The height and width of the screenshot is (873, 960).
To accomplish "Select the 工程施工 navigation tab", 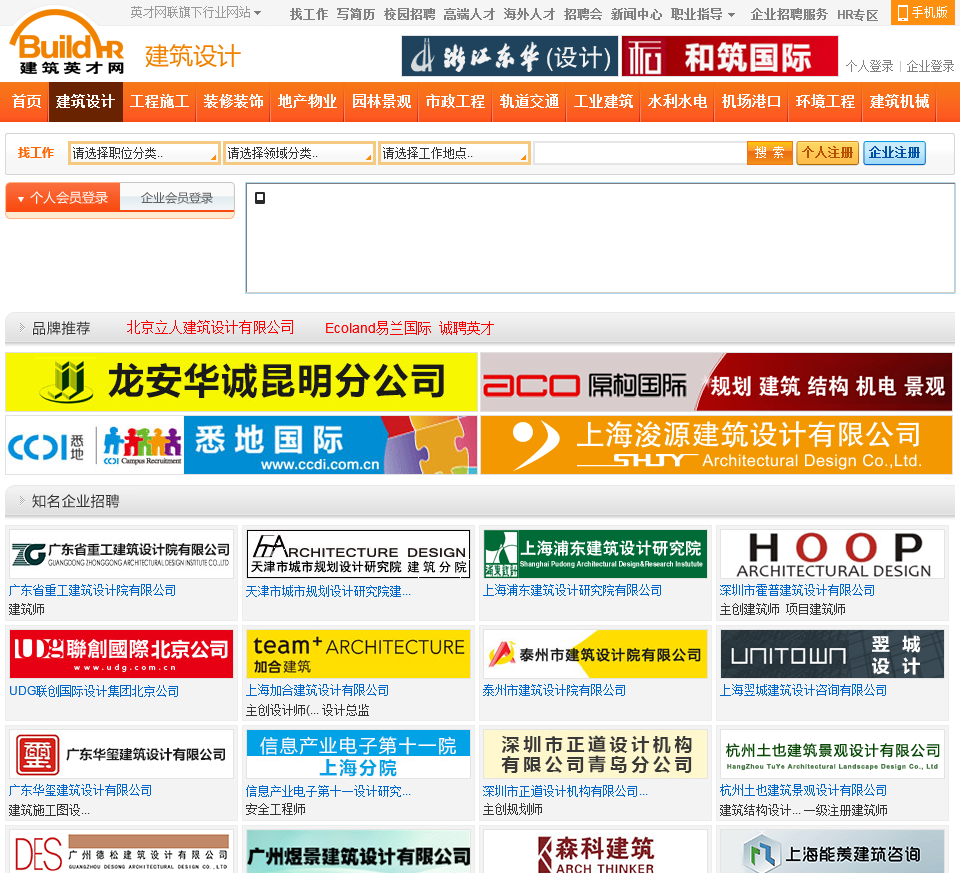I will point(160,102).
